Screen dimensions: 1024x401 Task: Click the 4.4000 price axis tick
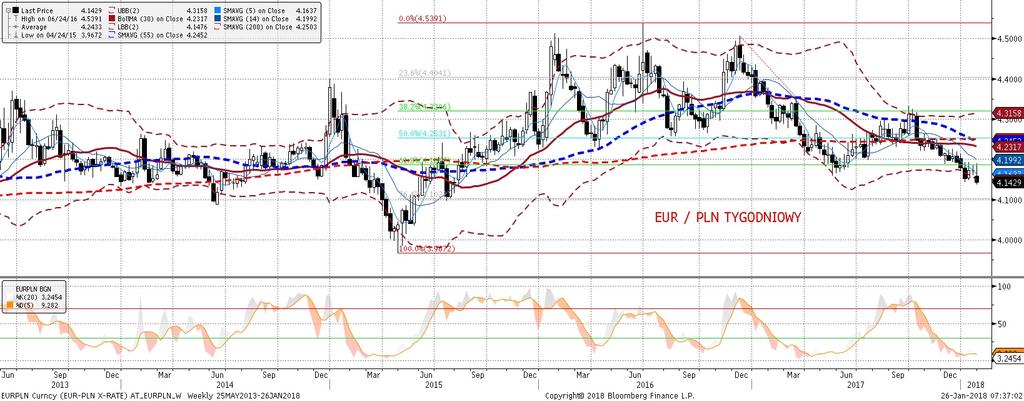point(1009,79)
